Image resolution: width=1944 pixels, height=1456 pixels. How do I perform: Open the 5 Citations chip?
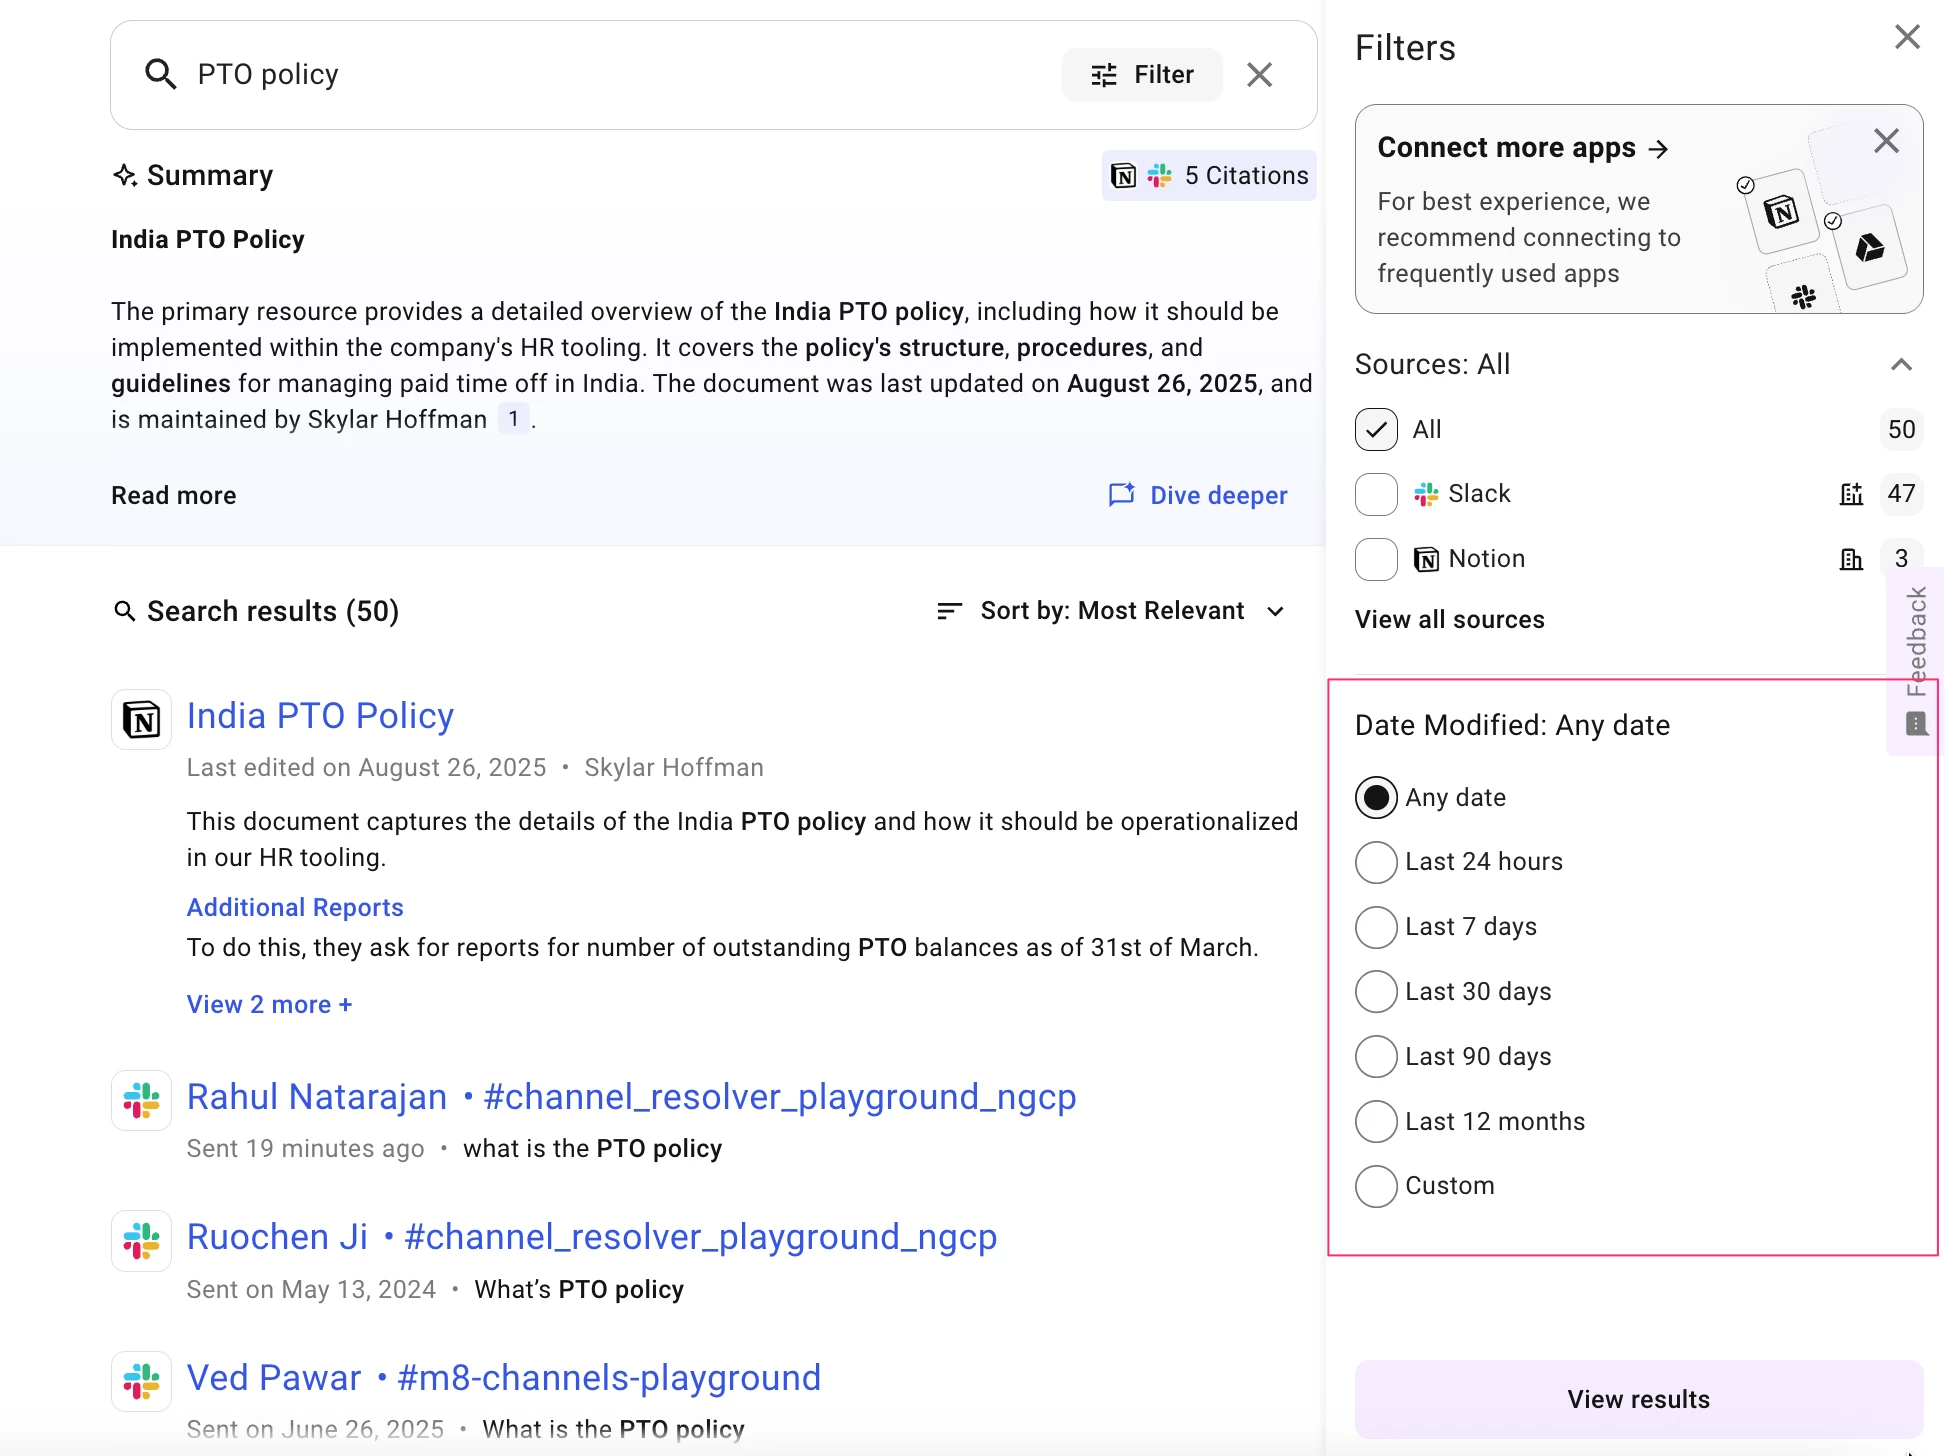tap(1209, 176)
